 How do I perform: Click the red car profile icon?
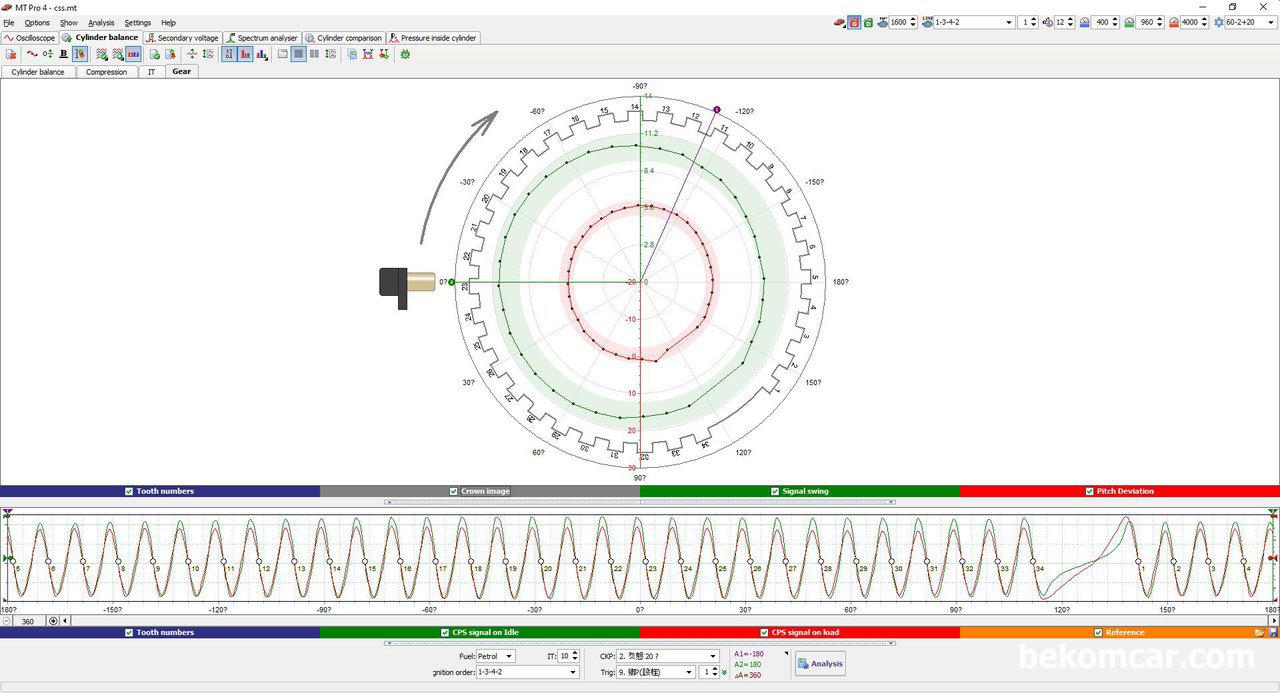[839, 22]
